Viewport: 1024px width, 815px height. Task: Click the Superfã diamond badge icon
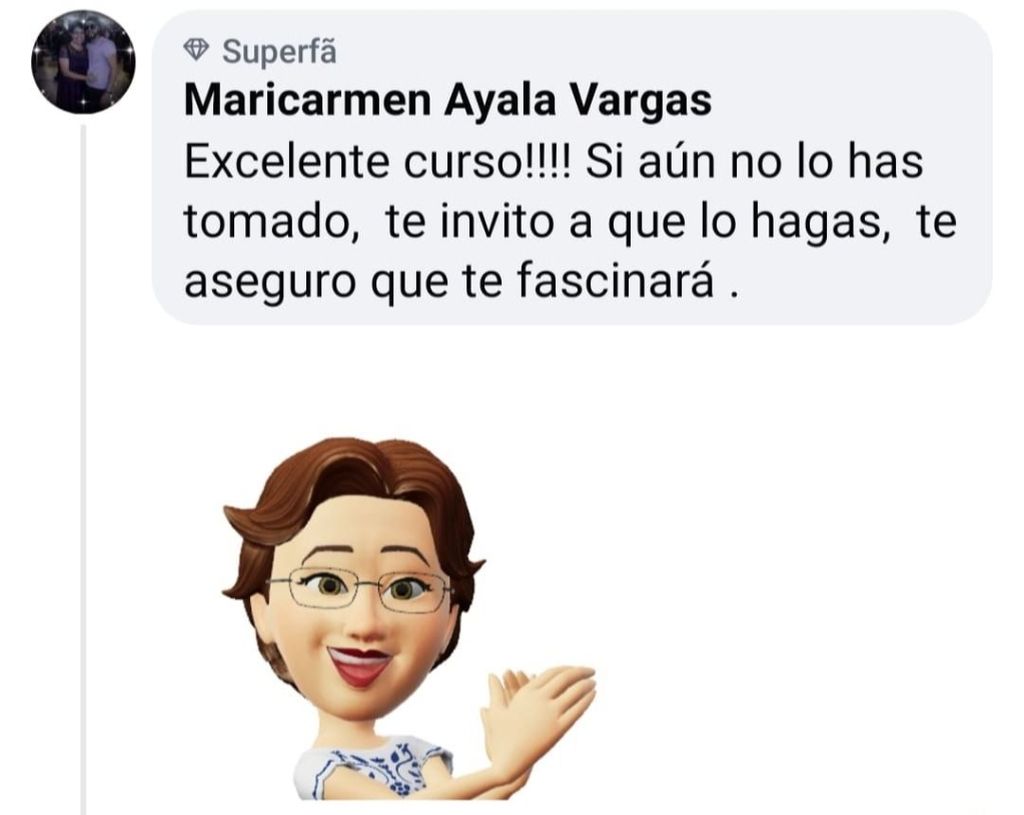click(196, 49)
